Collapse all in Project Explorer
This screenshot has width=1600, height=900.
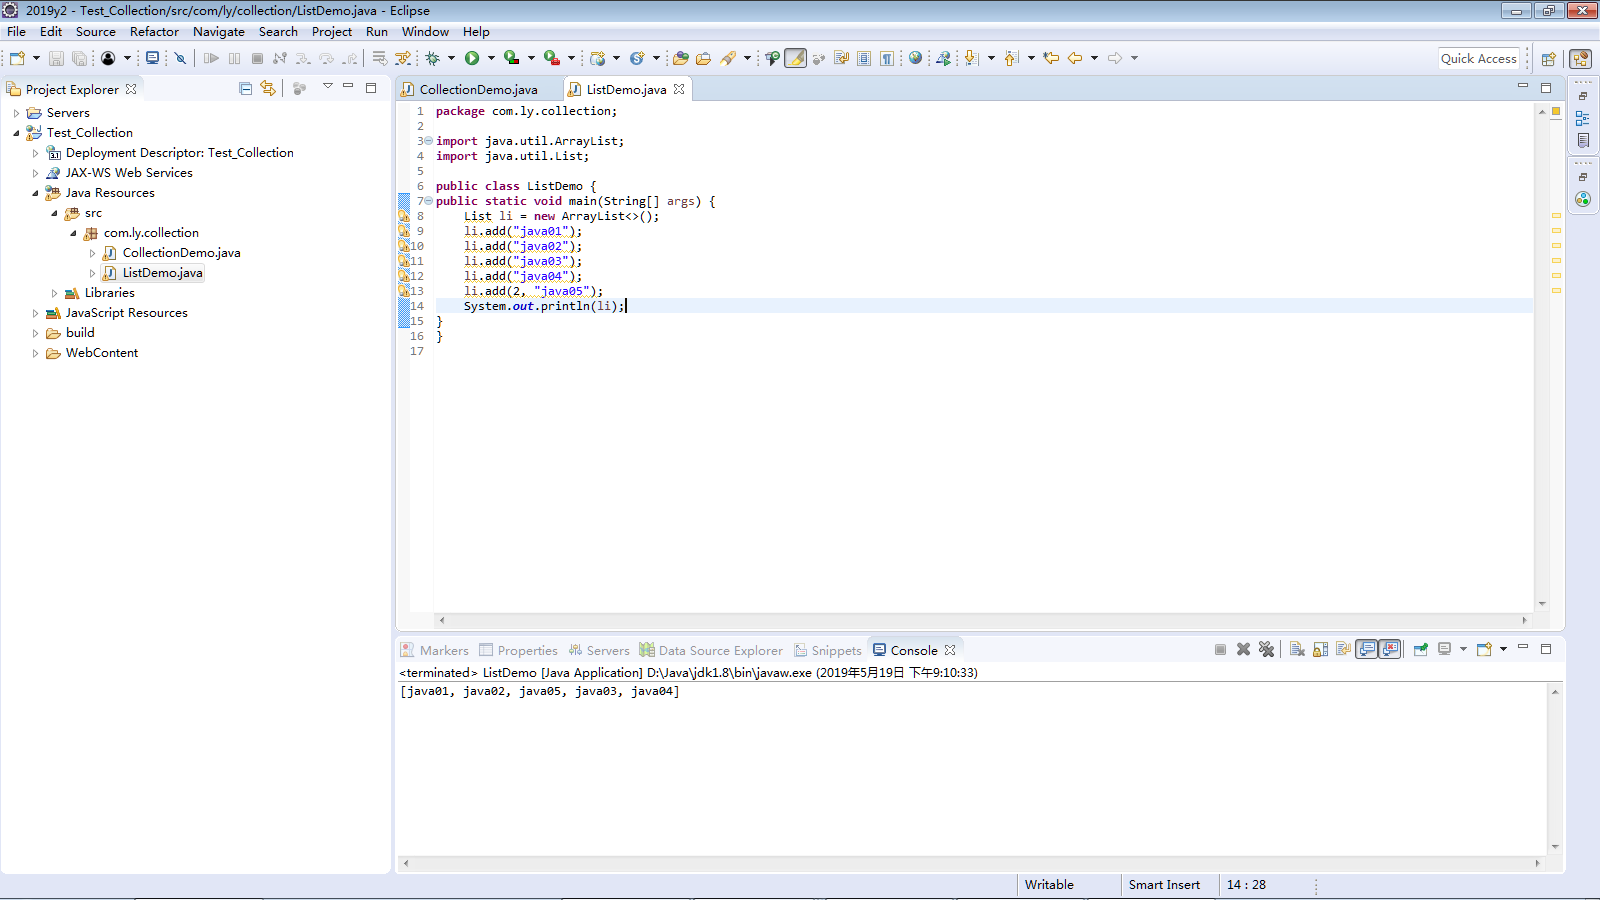[245, 88]
